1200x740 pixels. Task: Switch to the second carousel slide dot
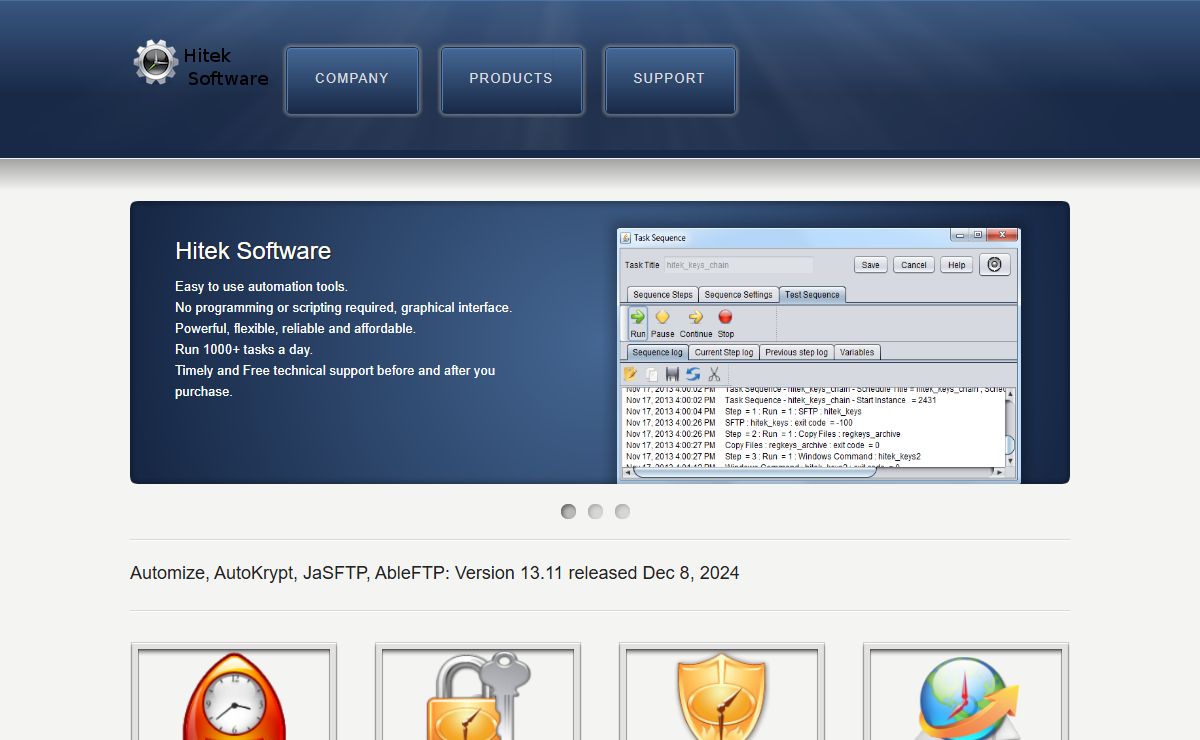[595, 511]
